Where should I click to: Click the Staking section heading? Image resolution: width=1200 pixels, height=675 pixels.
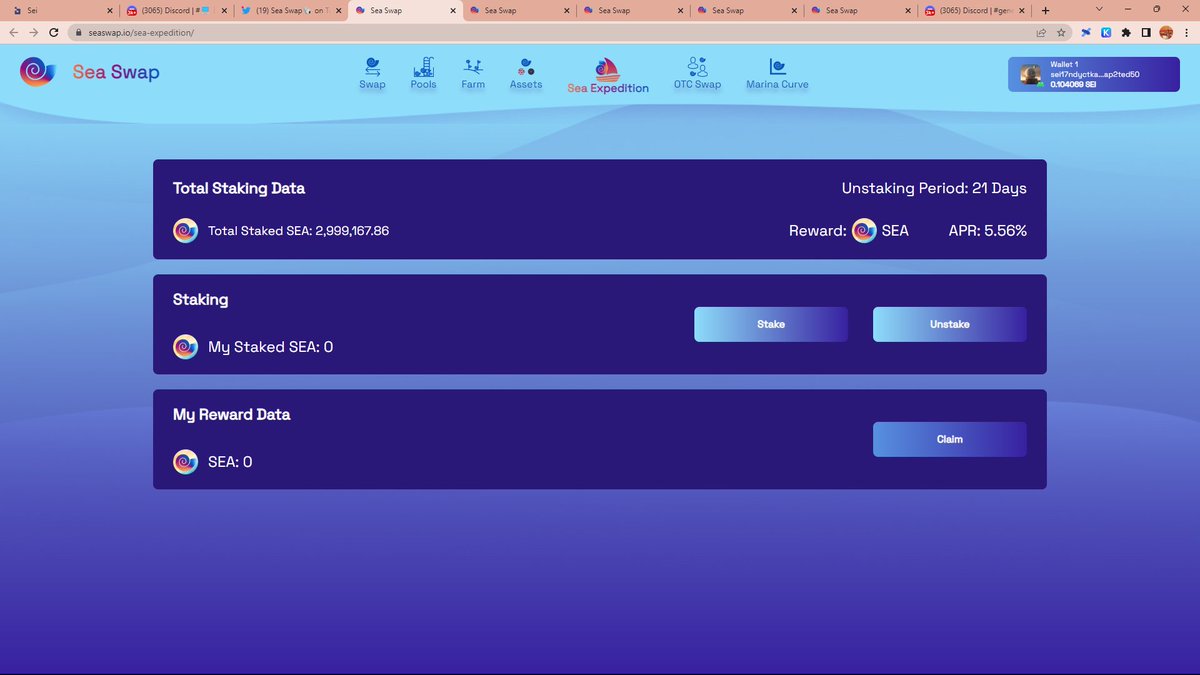(200, 299)
